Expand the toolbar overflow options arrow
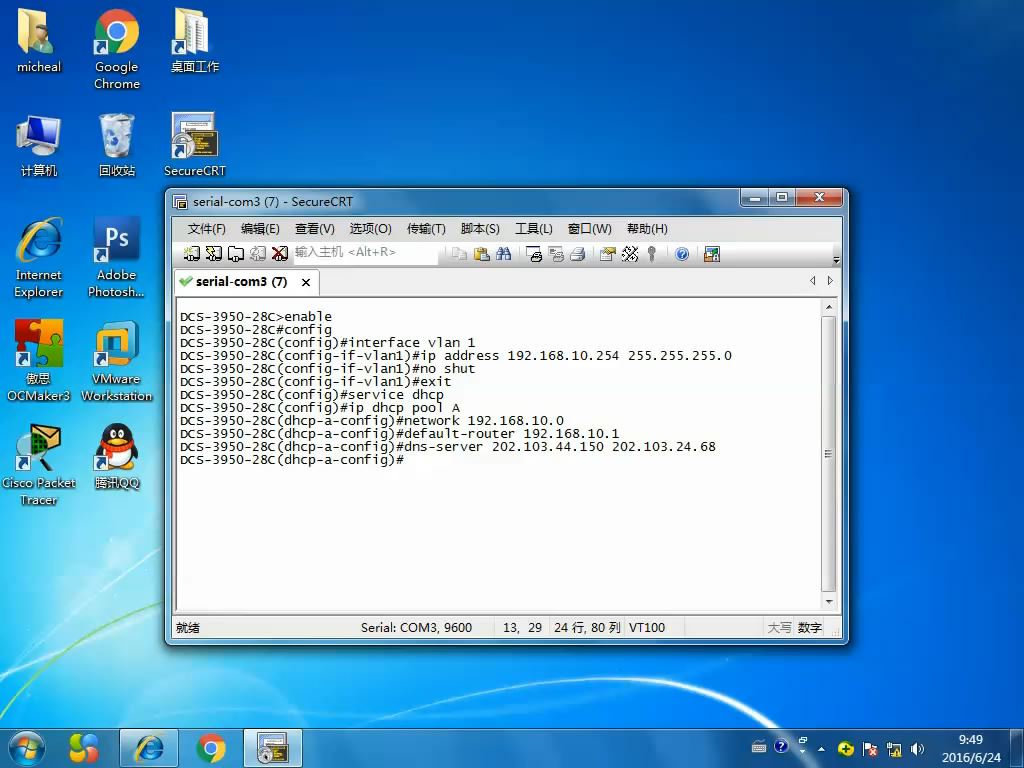The image size is (1024, 768). pyautogui.click(x=837, y=259)
